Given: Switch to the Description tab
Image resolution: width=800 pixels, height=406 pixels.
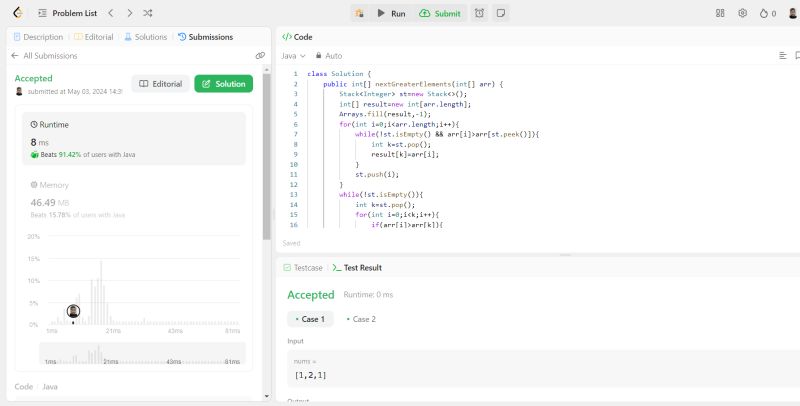Looking at the screenshot, I should tap(38, 37).
